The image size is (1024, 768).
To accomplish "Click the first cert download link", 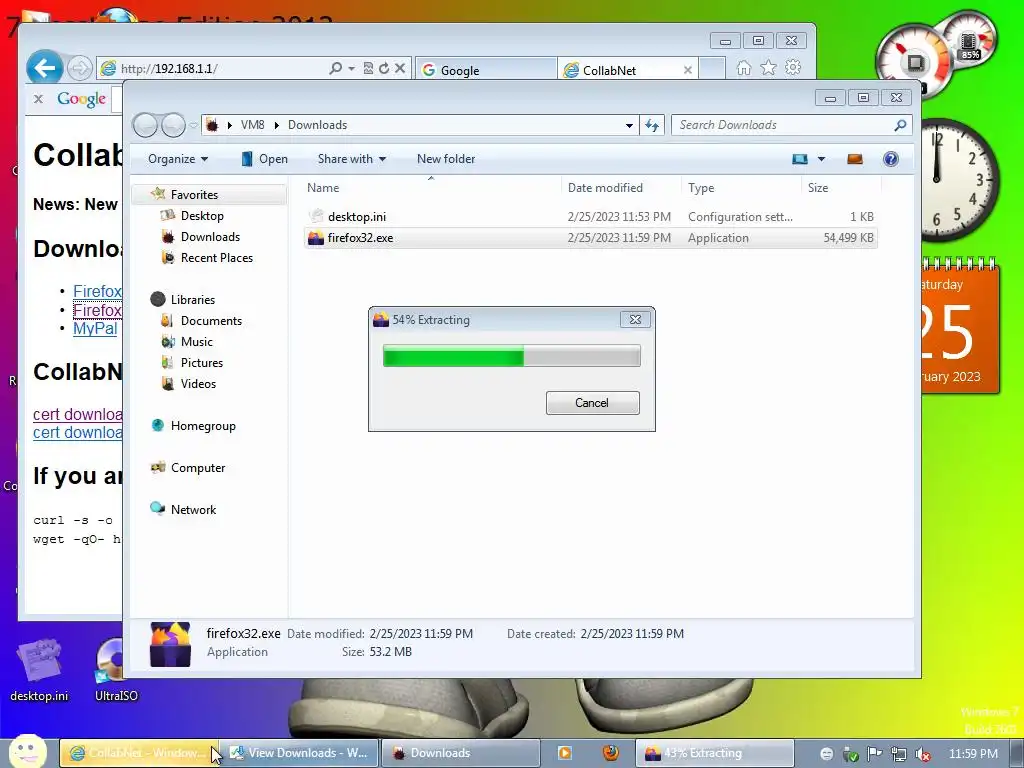I will 78,414.
